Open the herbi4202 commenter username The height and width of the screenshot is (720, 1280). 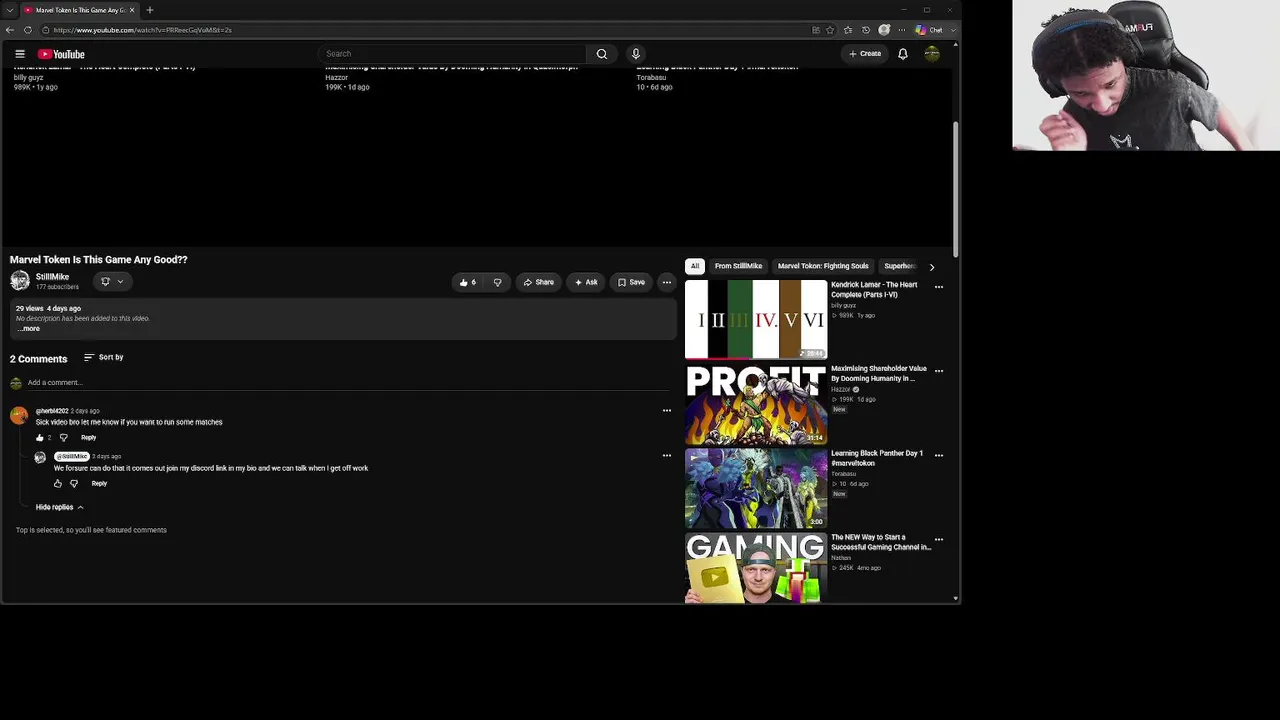click(x=52, y=411)
